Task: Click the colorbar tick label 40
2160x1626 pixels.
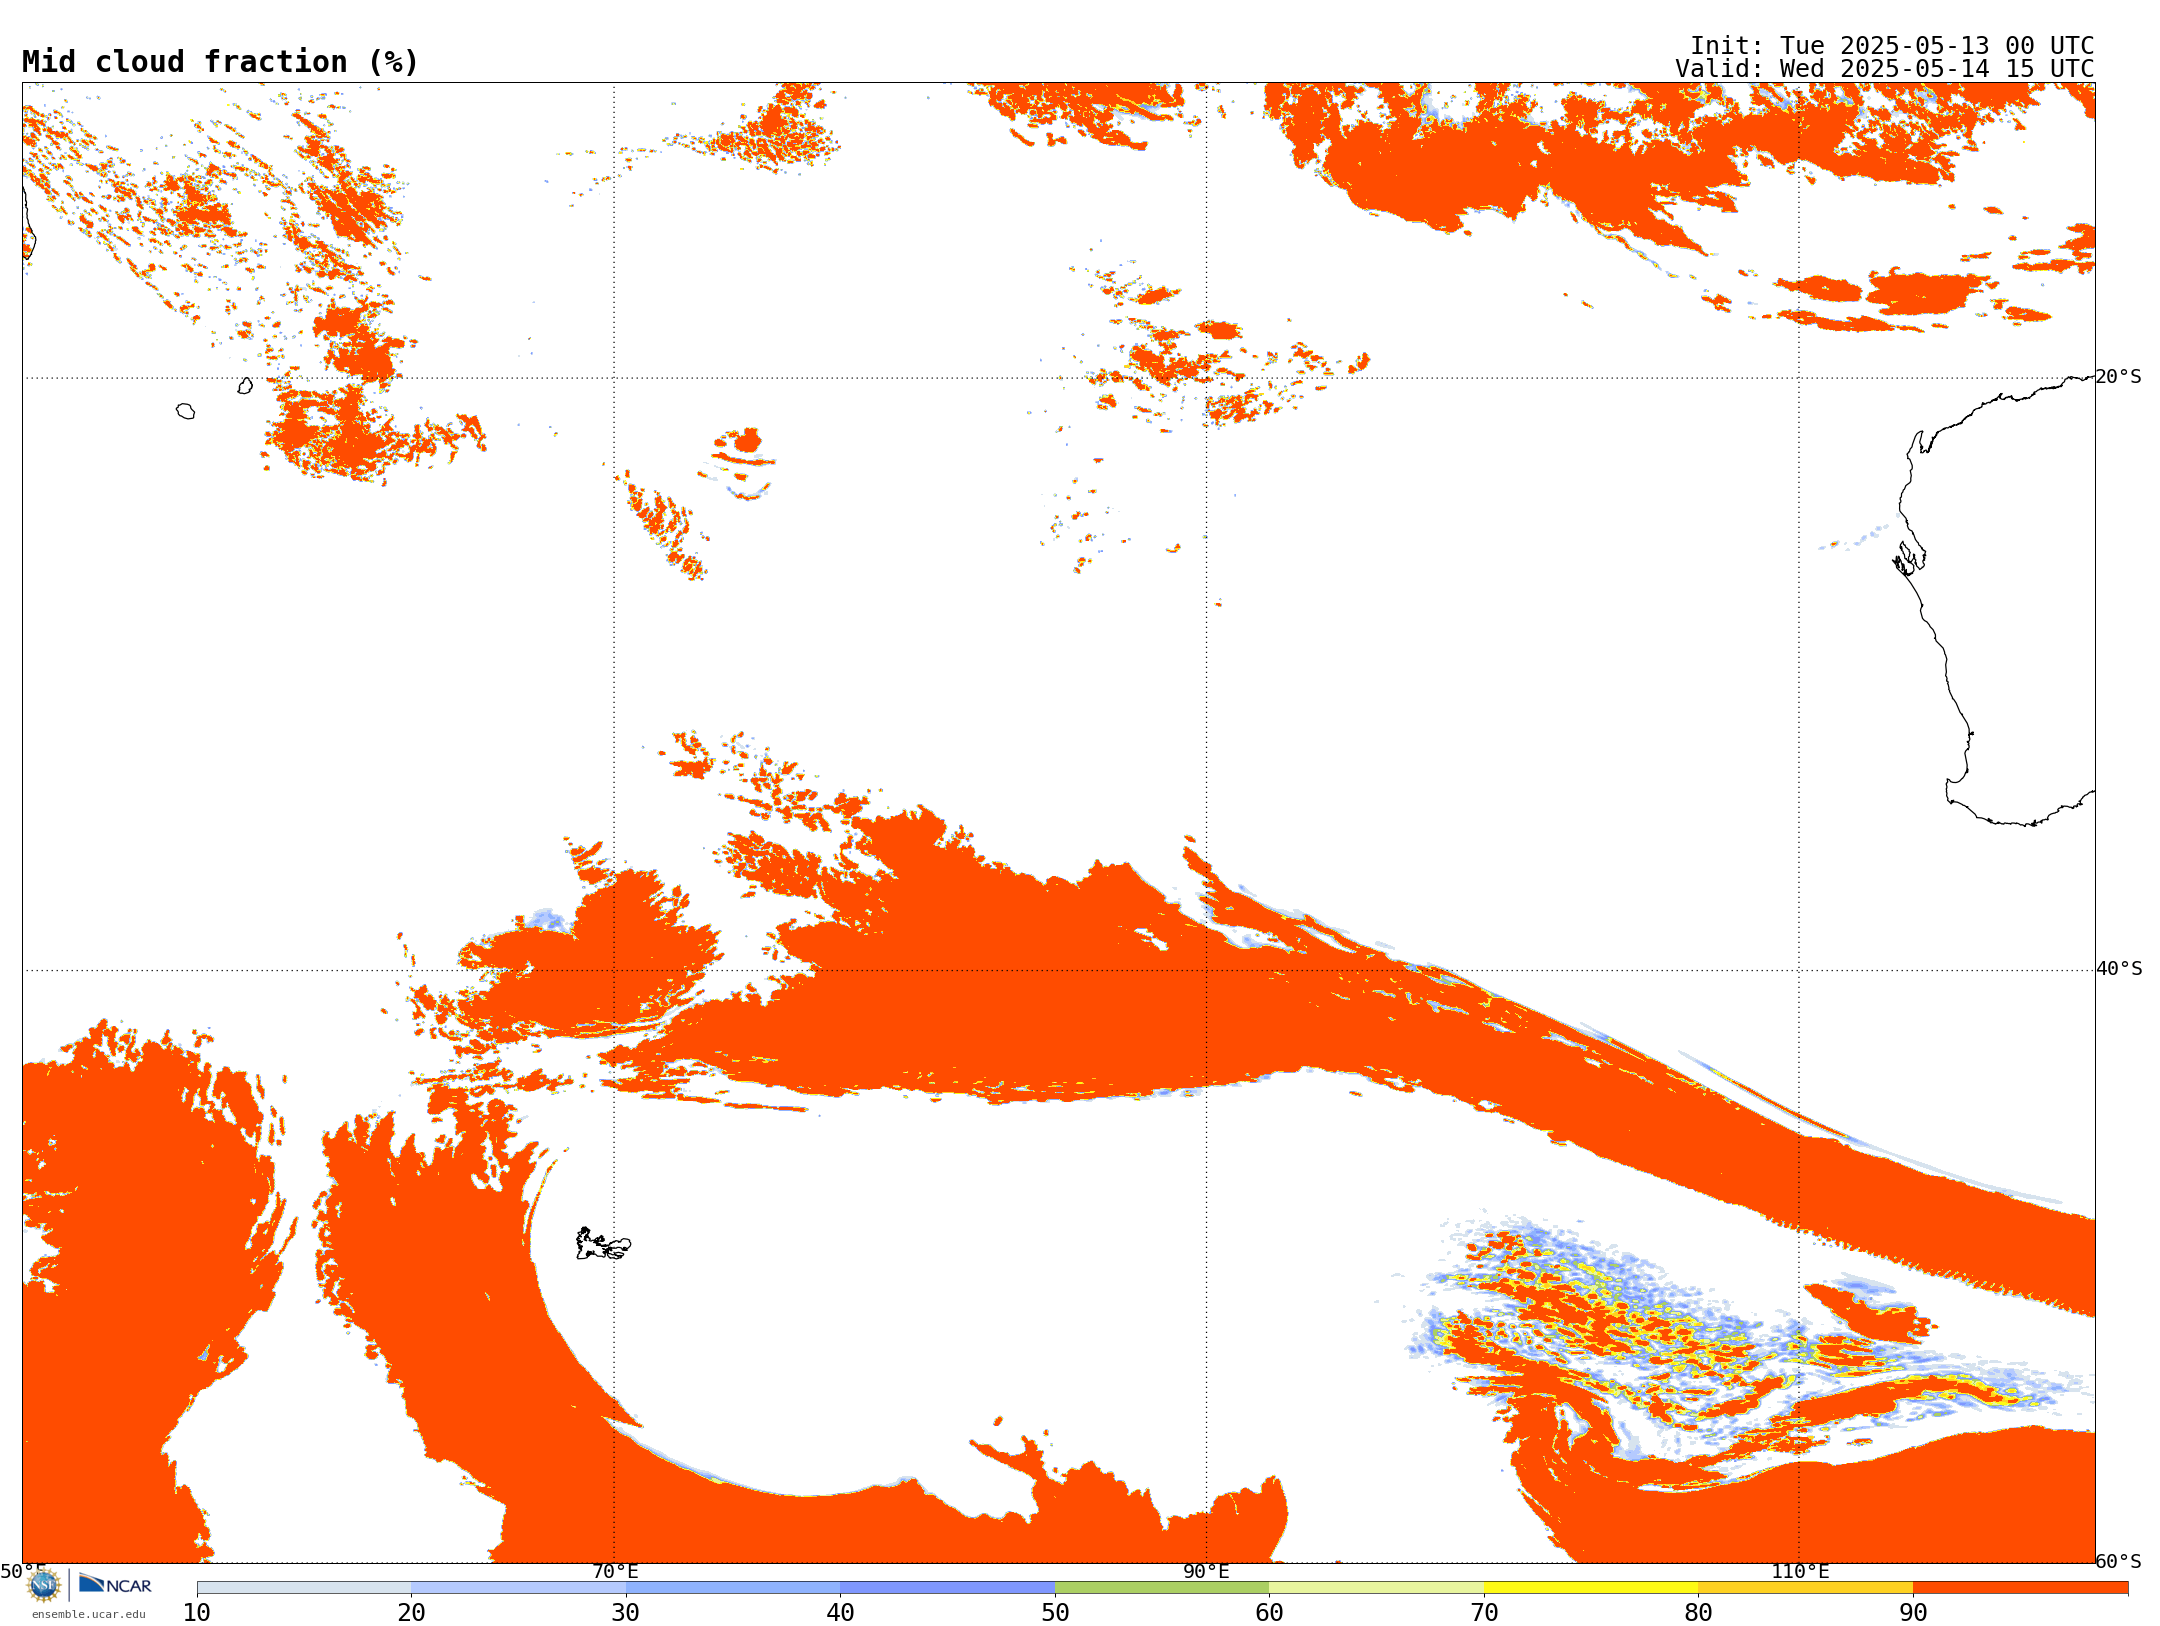Action: click(x=840, y=1613)
